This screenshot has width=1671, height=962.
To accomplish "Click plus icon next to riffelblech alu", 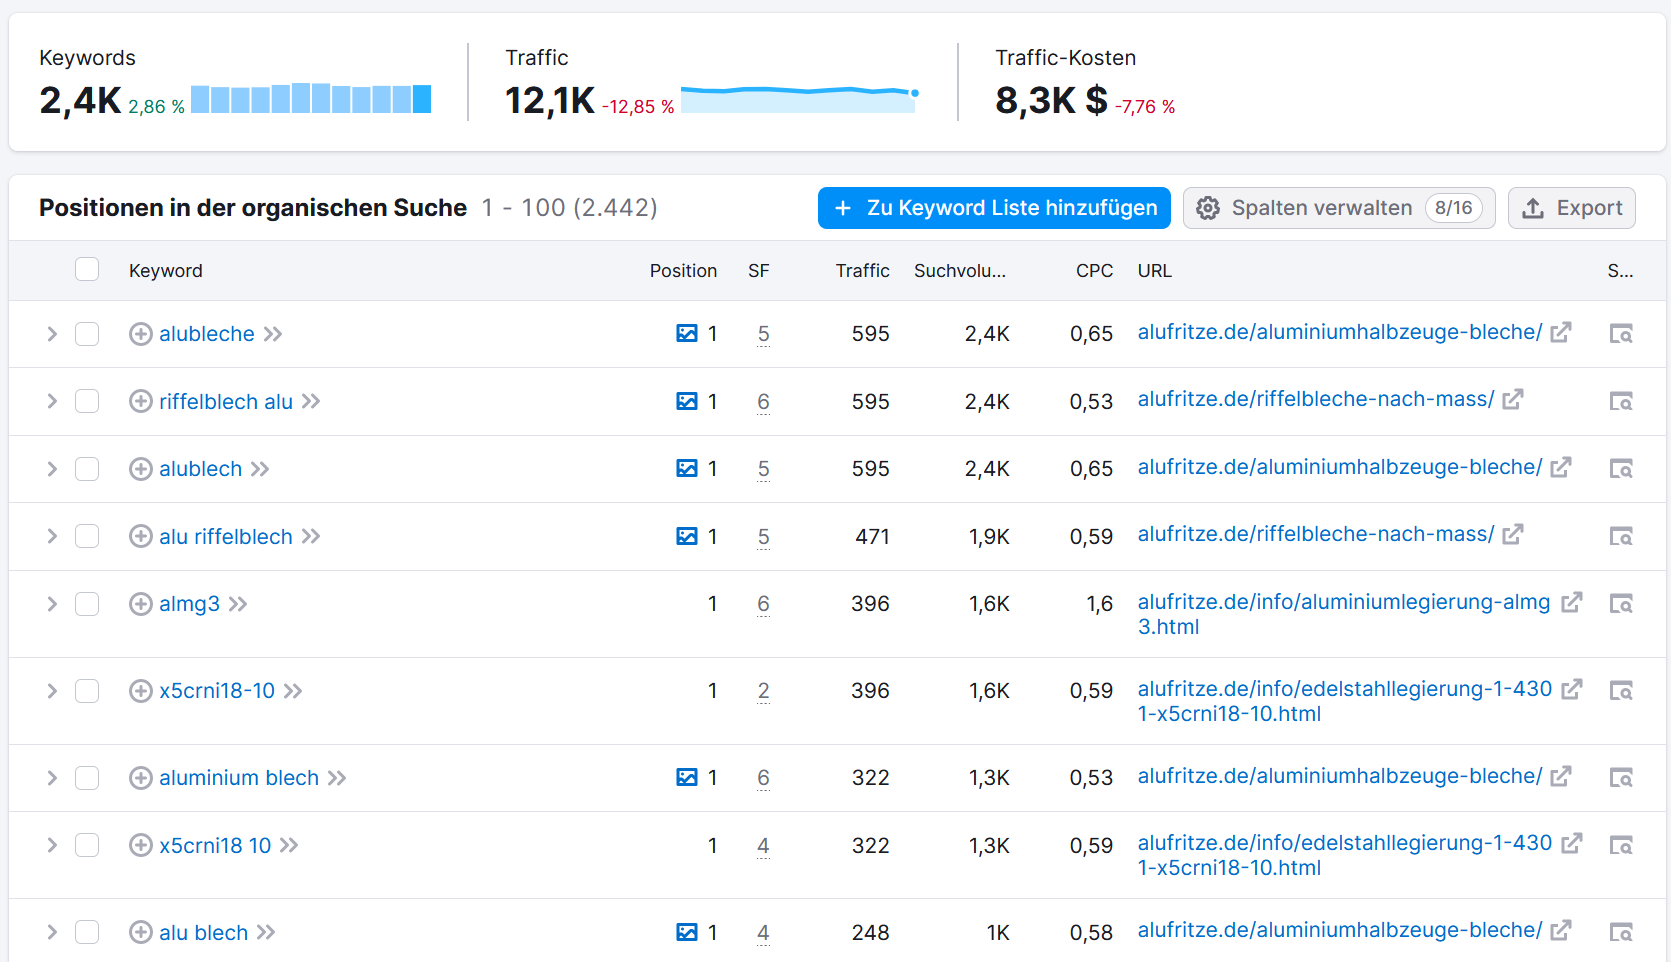I will (x=141, y=401).
